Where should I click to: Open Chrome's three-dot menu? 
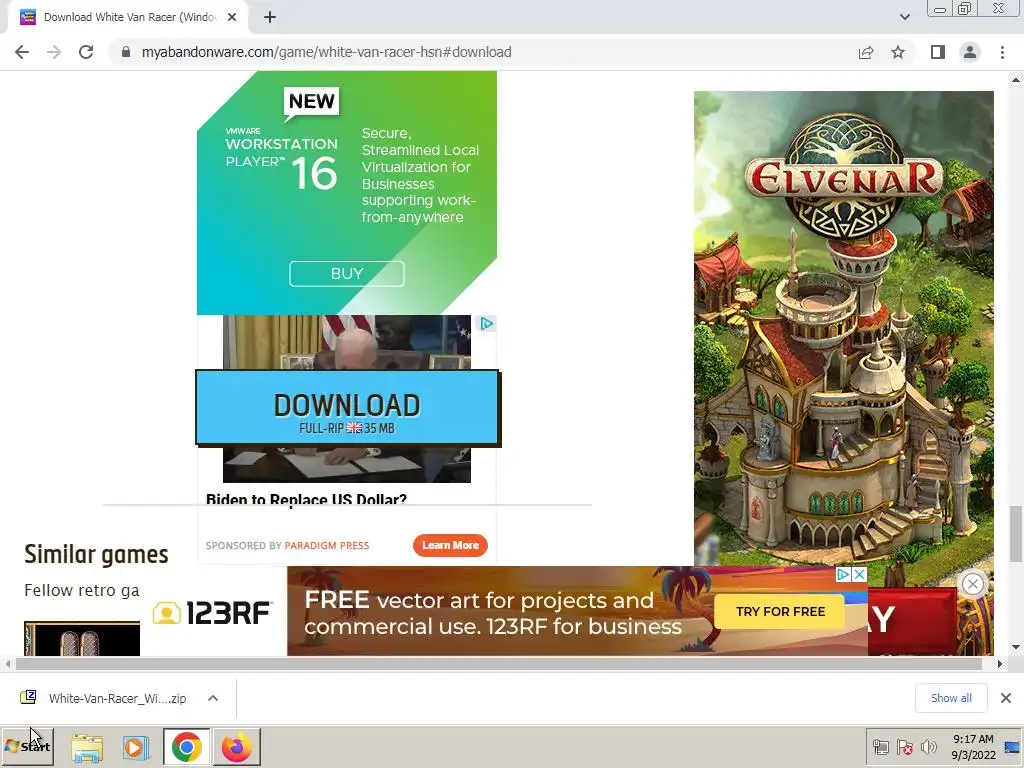point(1002,52)
